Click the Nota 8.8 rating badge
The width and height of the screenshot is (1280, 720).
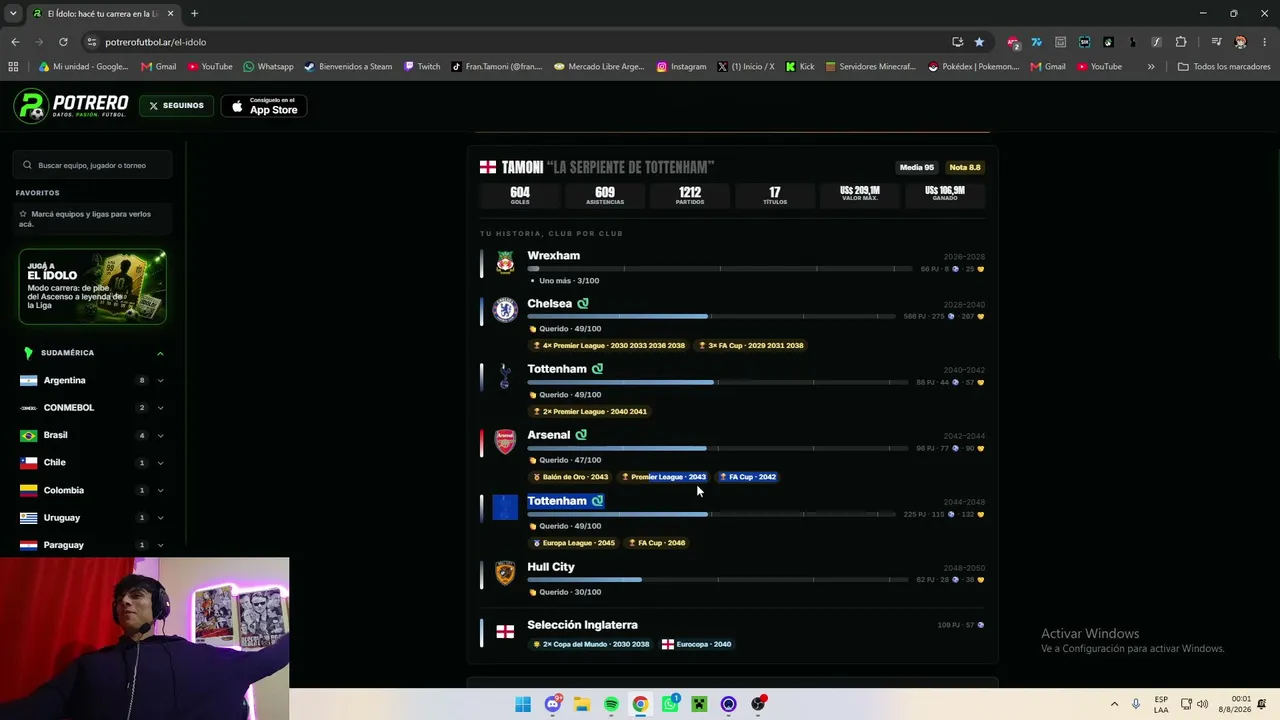[x=965, y=168]
